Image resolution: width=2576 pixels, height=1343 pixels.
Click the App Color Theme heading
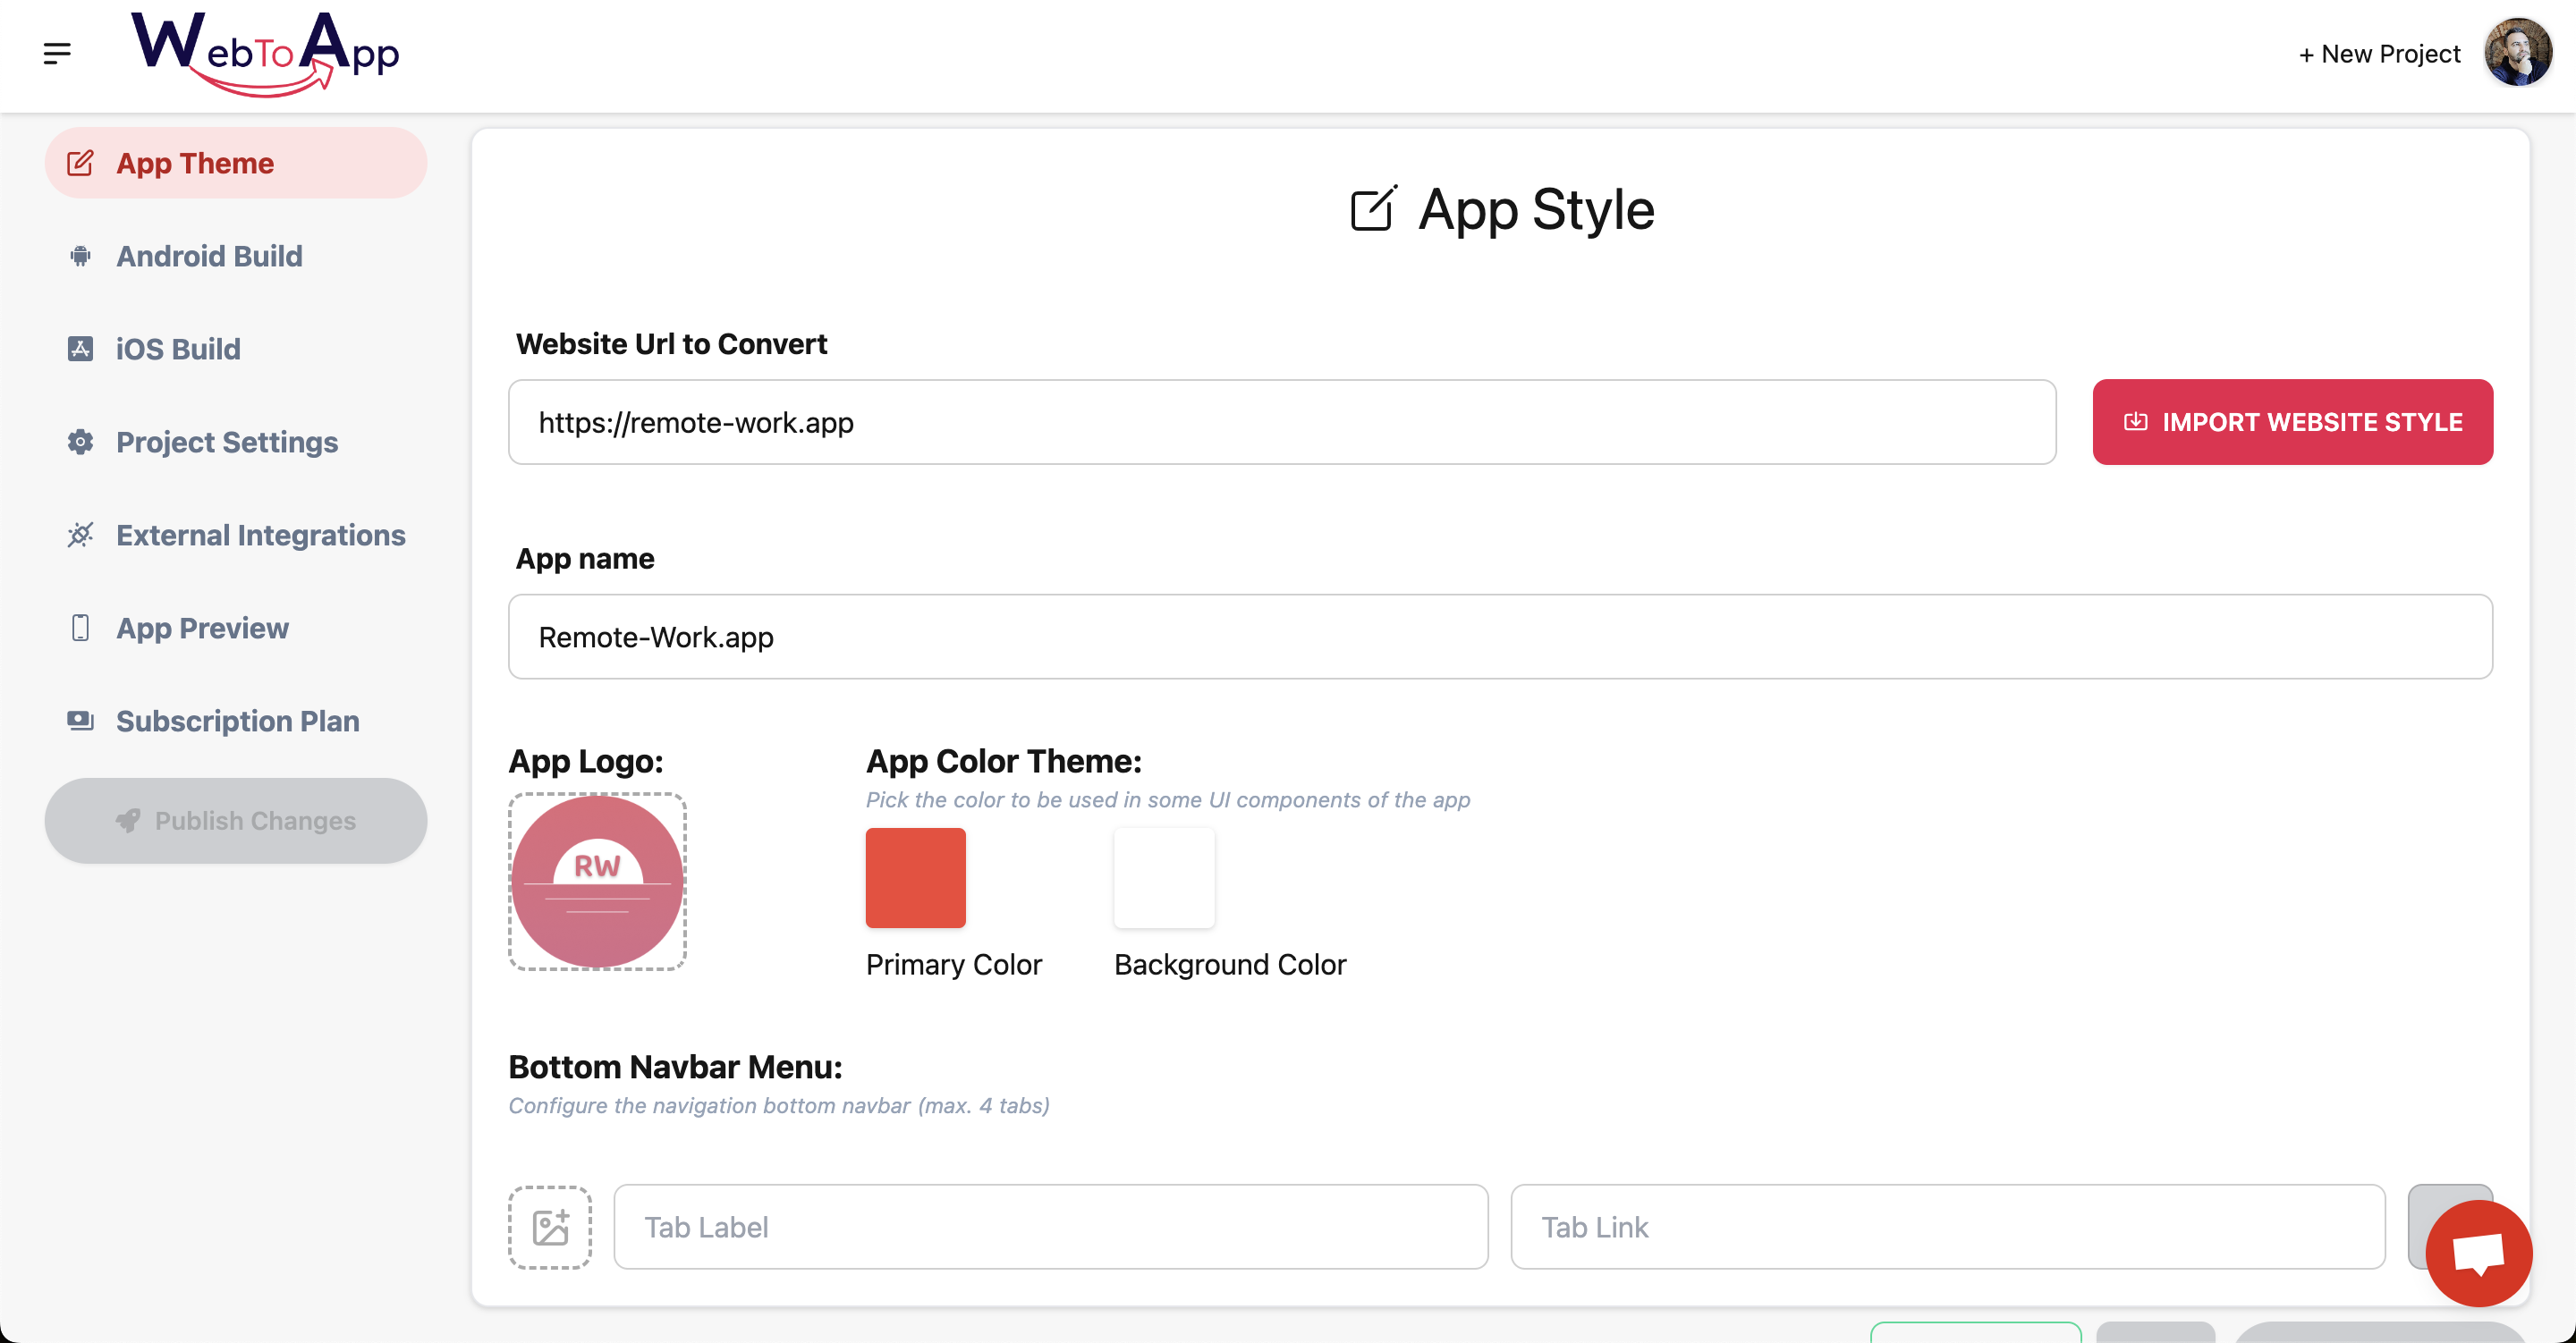tap(1004, 761)
